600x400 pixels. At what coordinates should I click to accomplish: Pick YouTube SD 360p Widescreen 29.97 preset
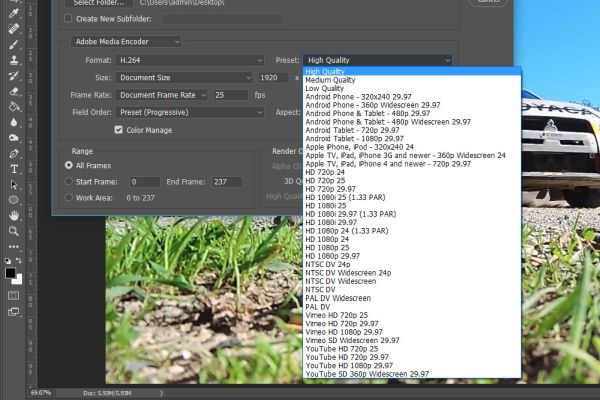pyautogui.click(x=412, y=374)
